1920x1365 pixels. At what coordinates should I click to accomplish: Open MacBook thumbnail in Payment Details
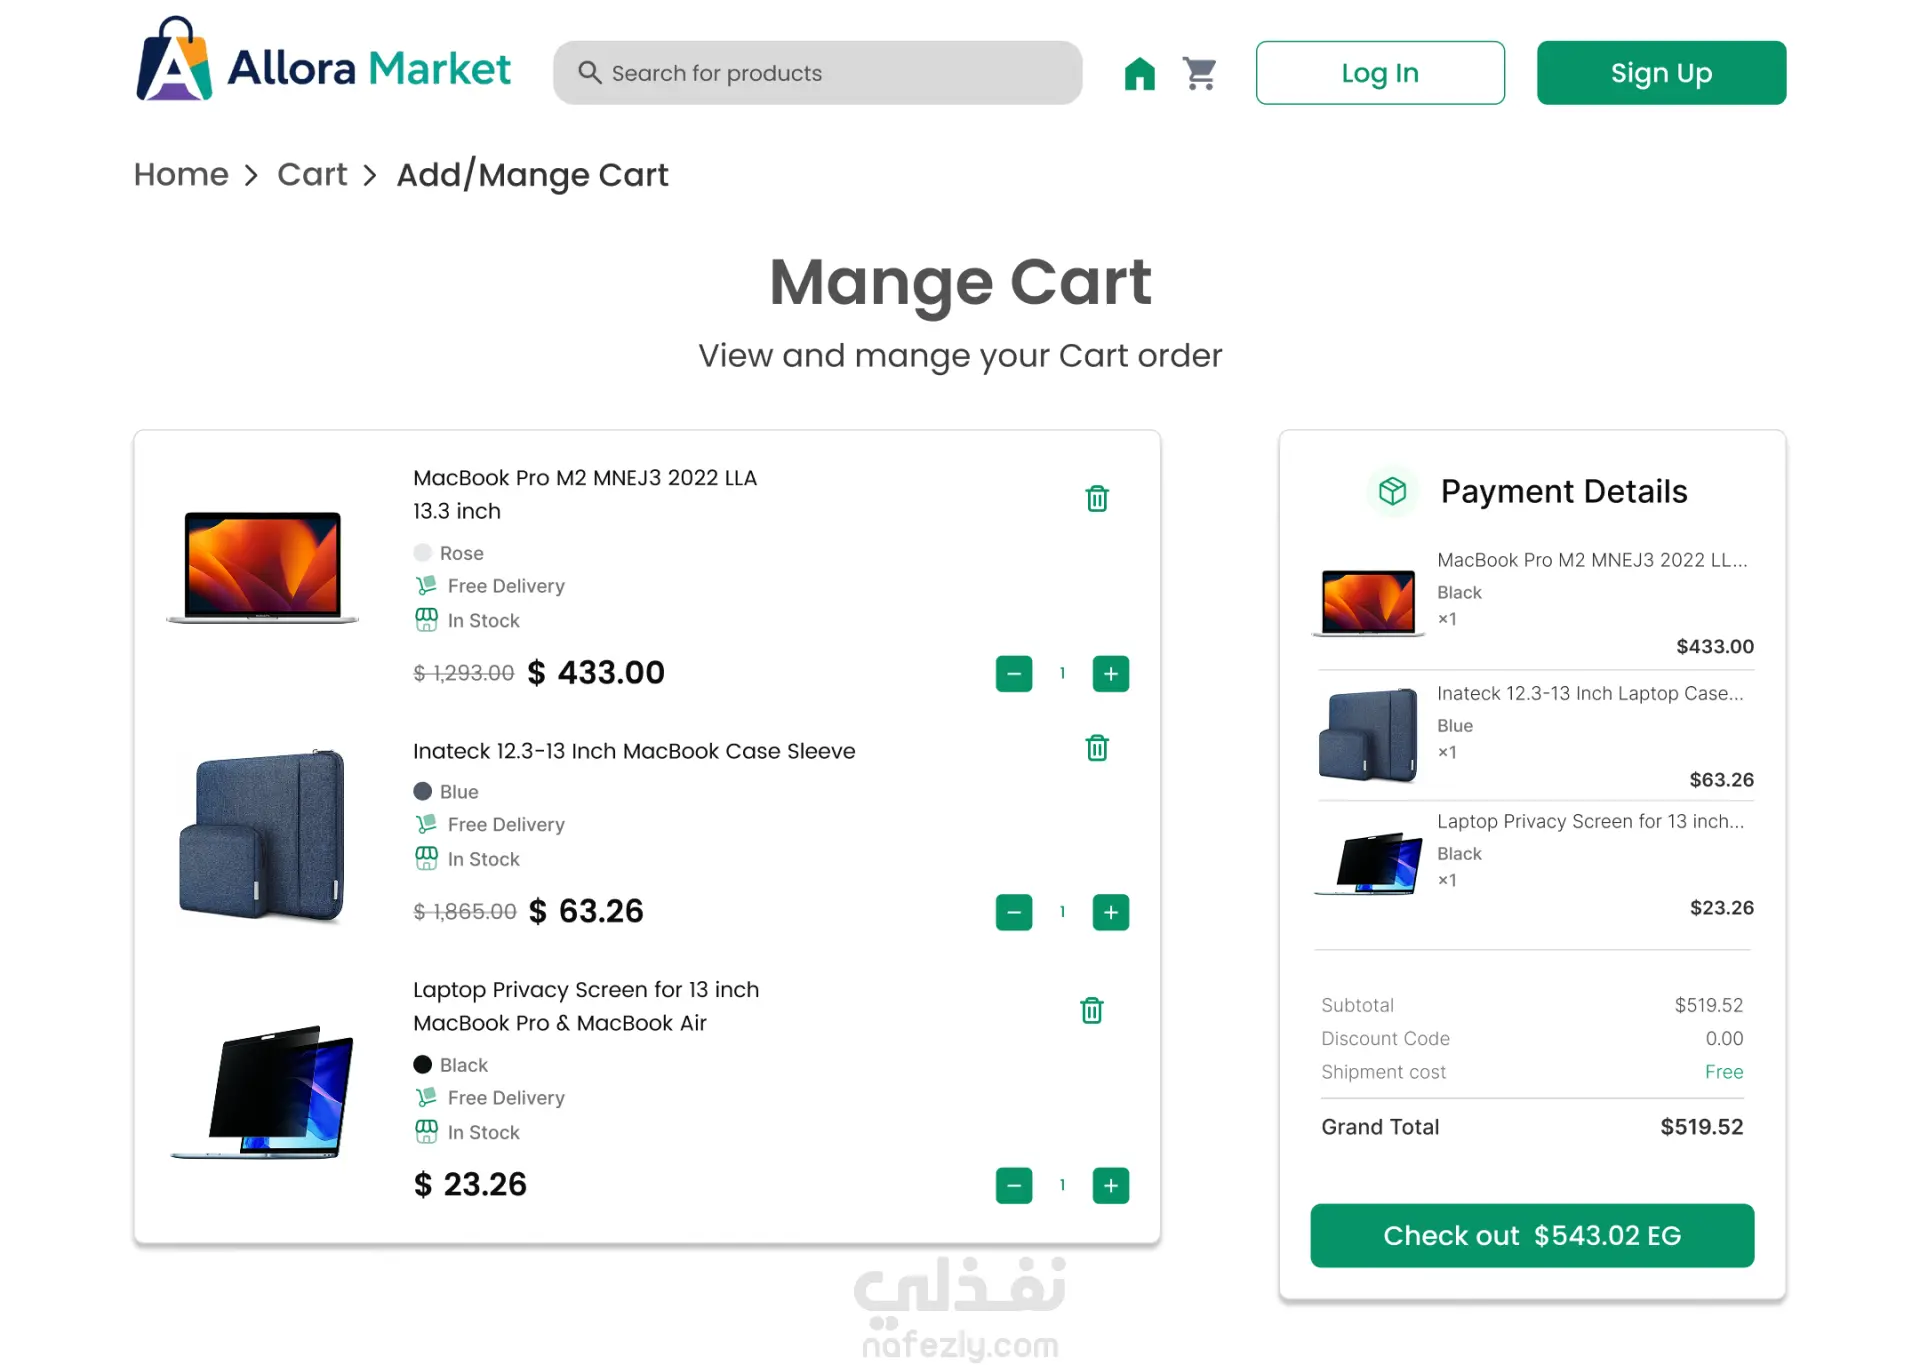[x=1368, y=602]
